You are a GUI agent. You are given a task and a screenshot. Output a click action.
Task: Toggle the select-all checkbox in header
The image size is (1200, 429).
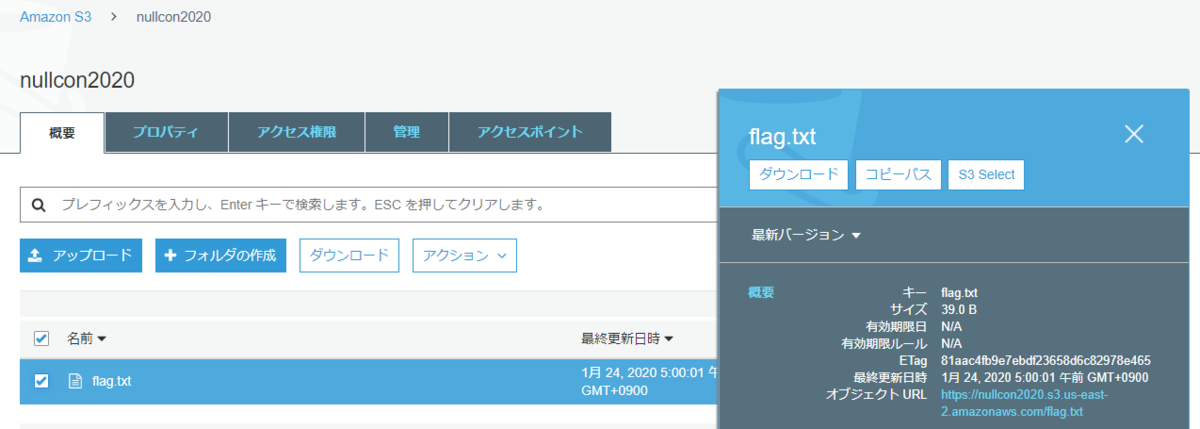(41, 338)
